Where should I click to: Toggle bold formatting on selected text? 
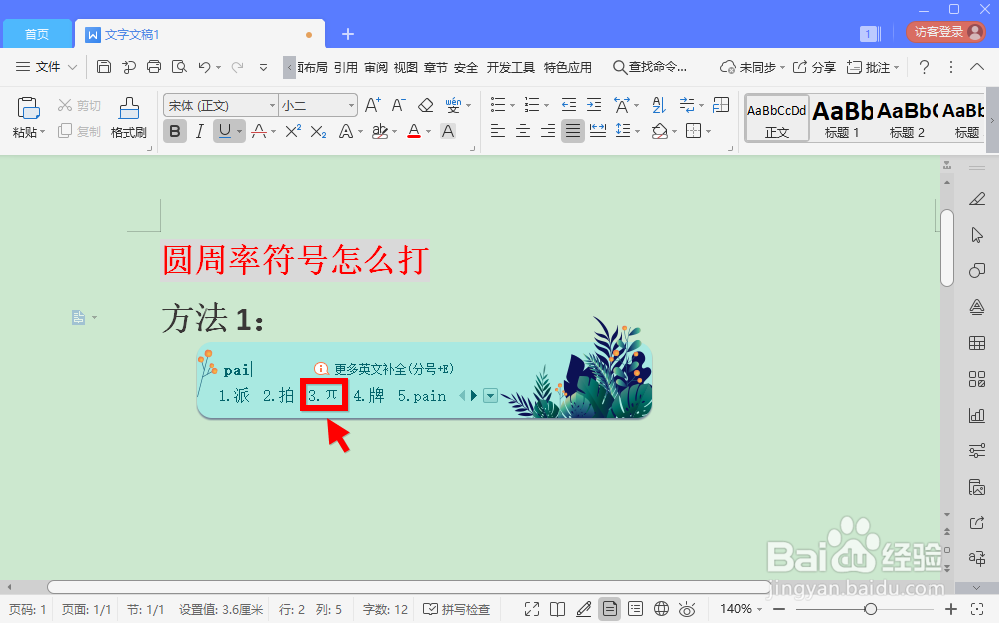point(174,131)
